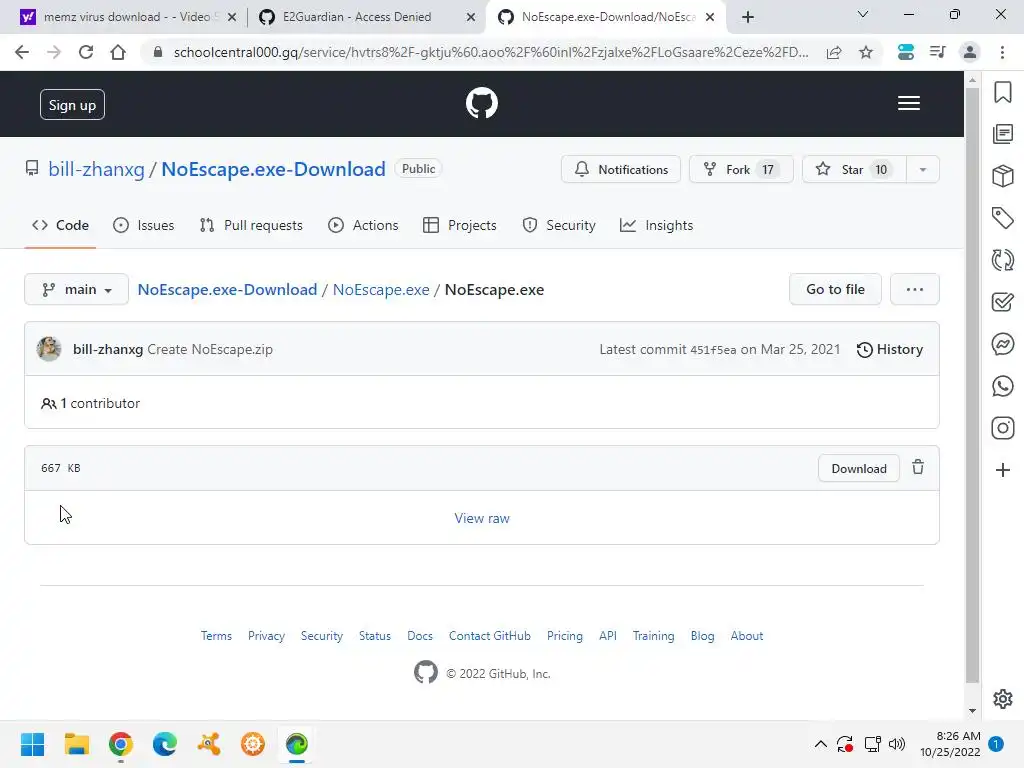This screenshot has height=768, width=1024.
Task: Open Docs footer link
Action: pos(420,635)
